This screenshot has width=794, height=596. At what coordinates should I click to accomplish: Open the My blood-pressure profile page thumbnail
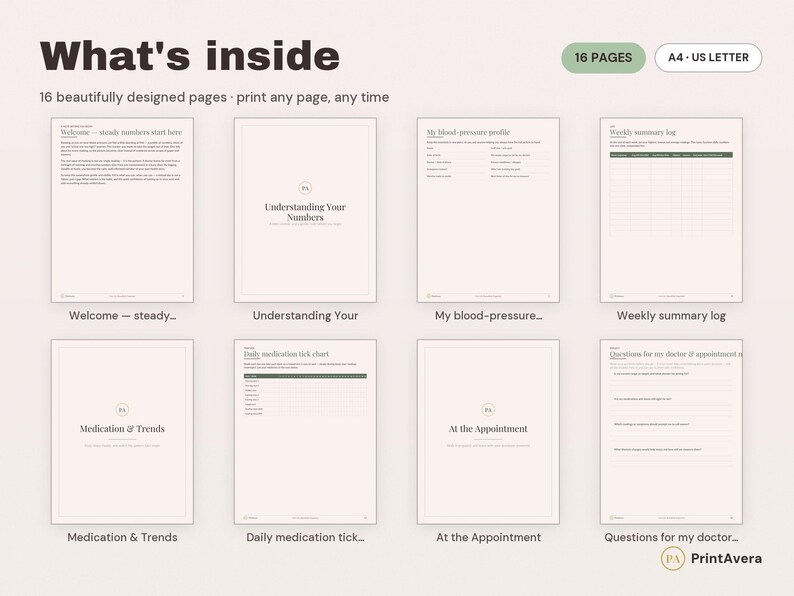point(488,210)
